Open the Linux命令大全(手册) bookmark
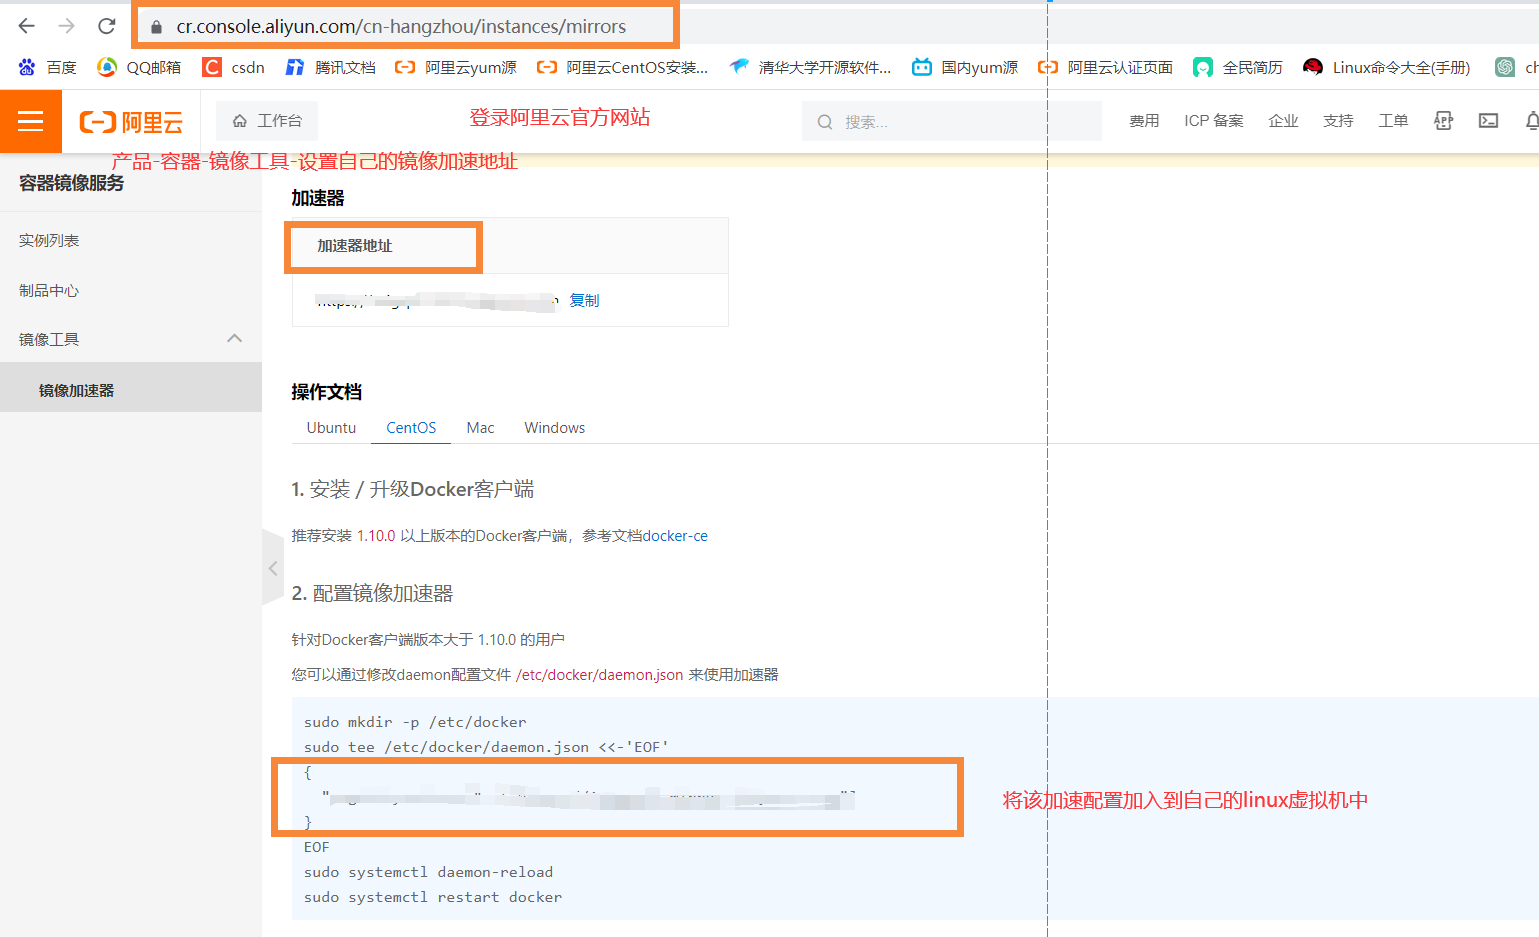This screenshot has width=1539, height=937. [x=1387, y=67]
